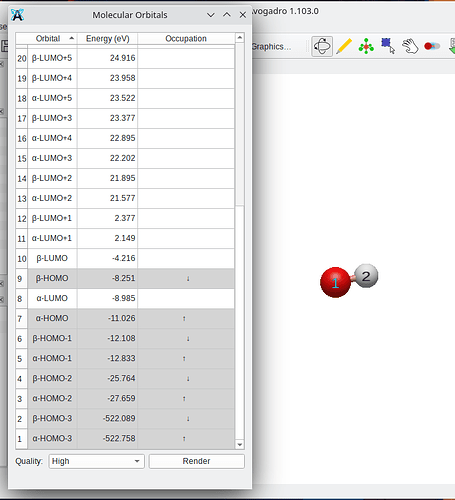Collapse dialog using titlebar down chevron

pos(211,15)
